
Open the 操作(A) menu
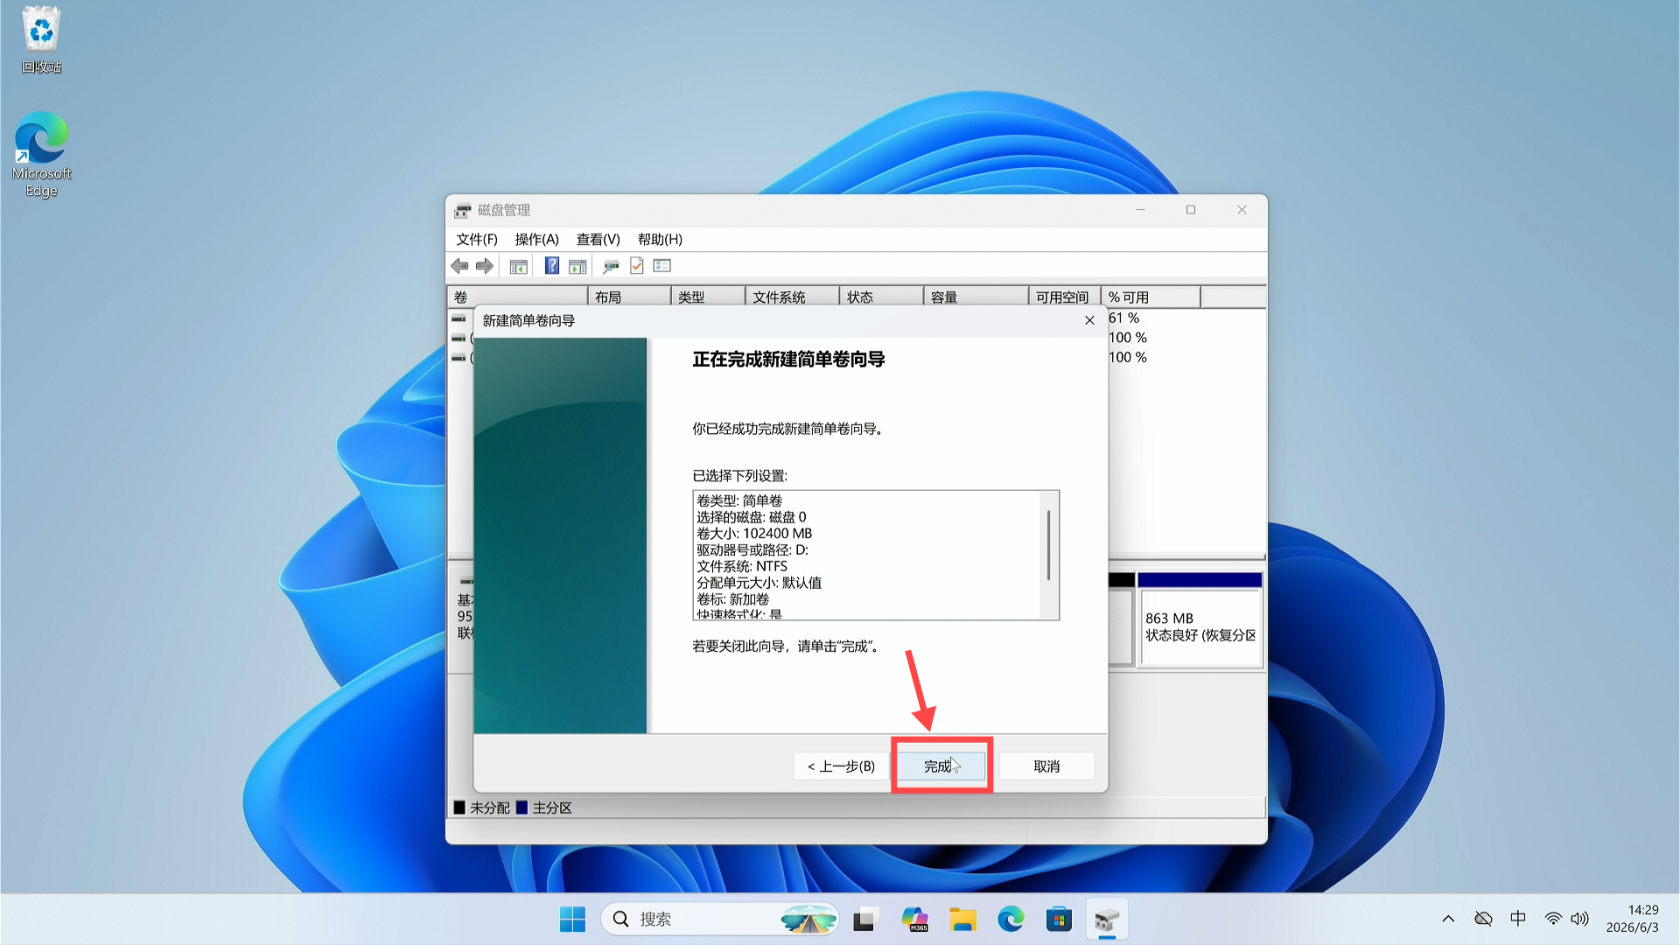coord(537,240)
